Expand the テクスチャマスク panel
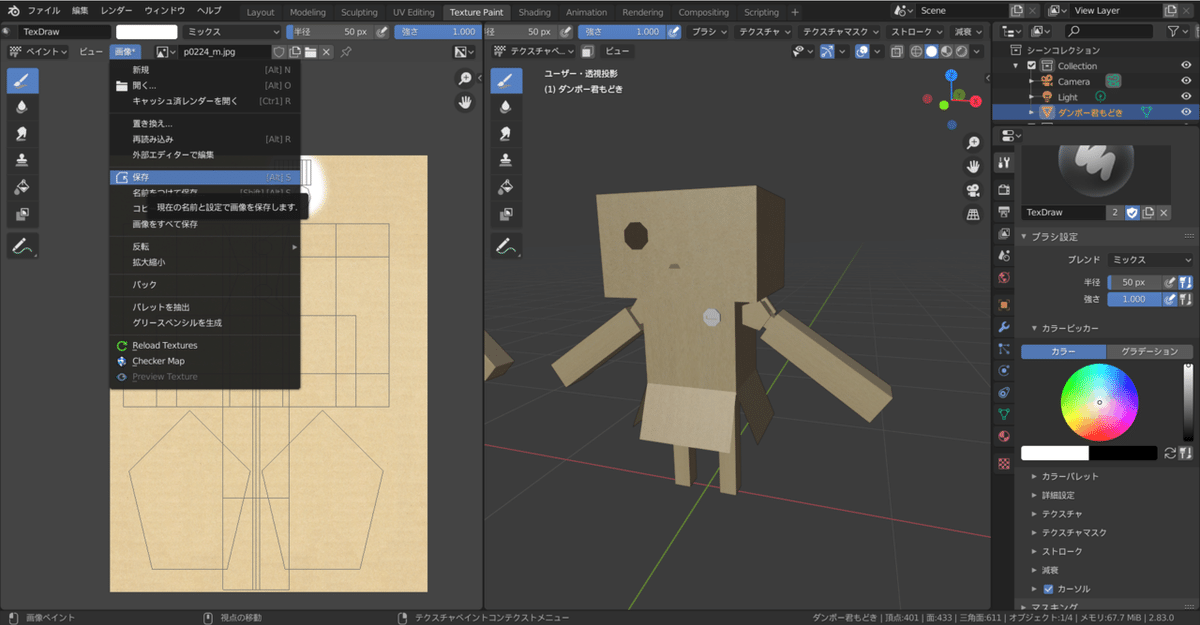Image resolution: width=1200 pixels, height=625 pixels. (1073, 532)
